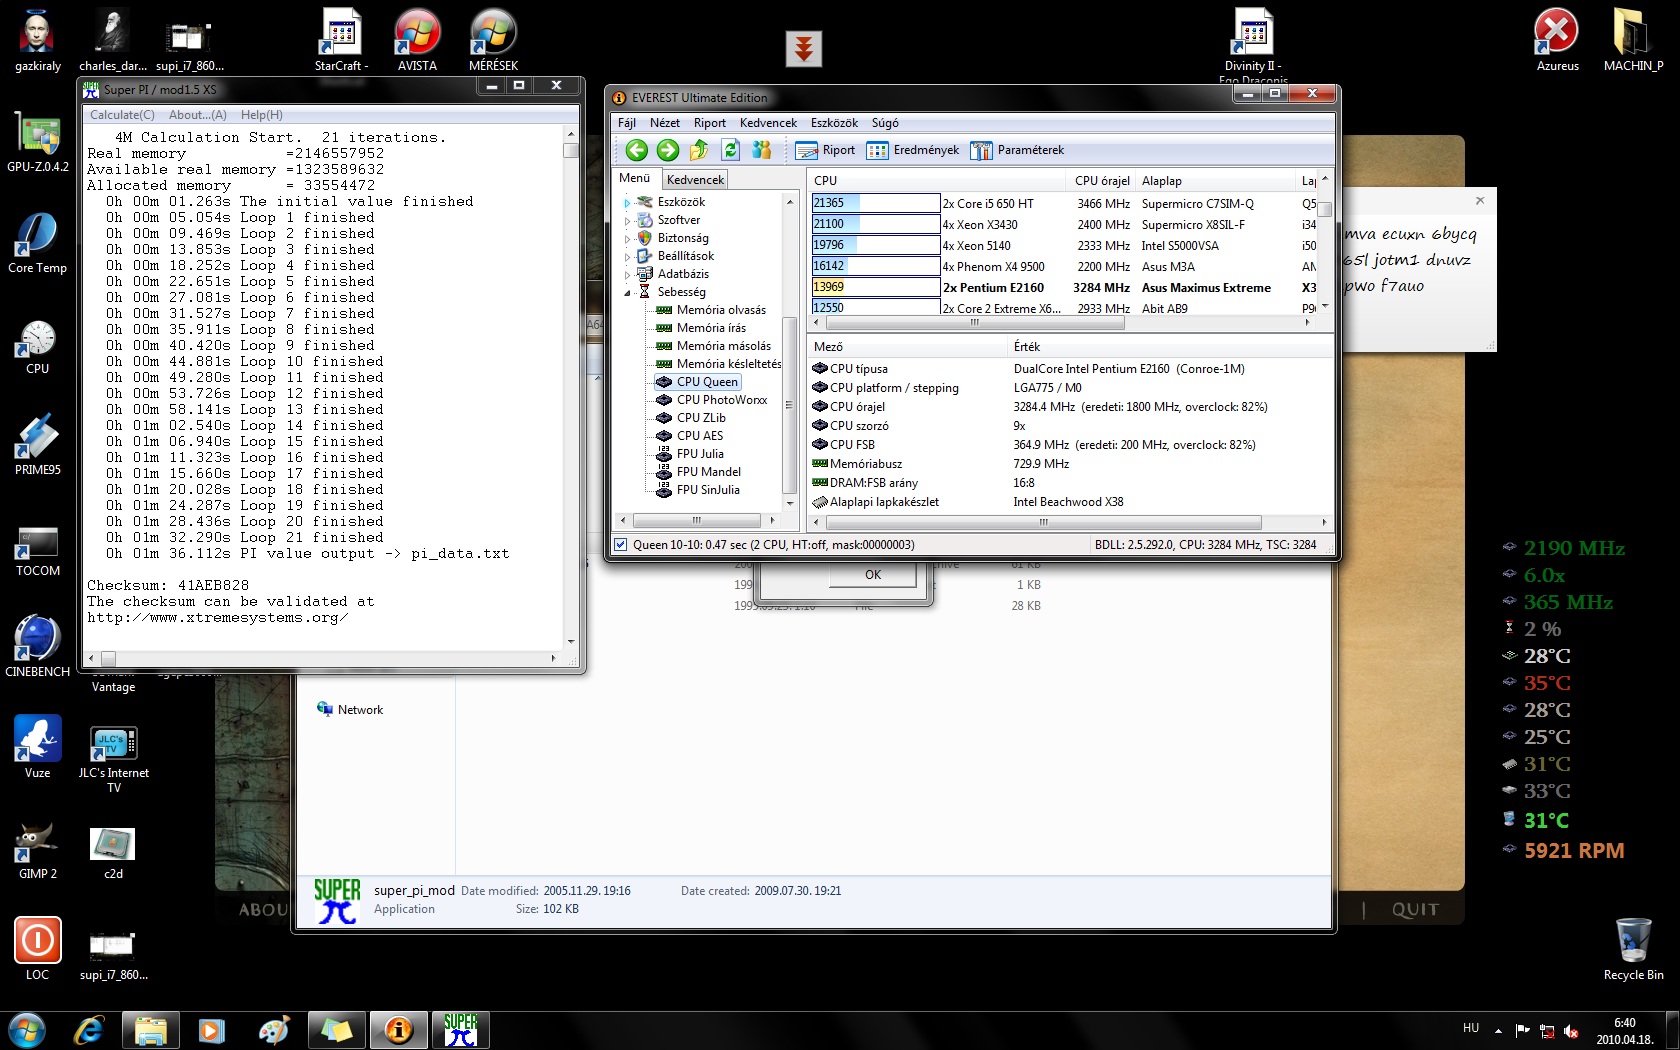
Task: Open the Riport menu in EVEREST menu bar
Action: [x=710, y=123]
